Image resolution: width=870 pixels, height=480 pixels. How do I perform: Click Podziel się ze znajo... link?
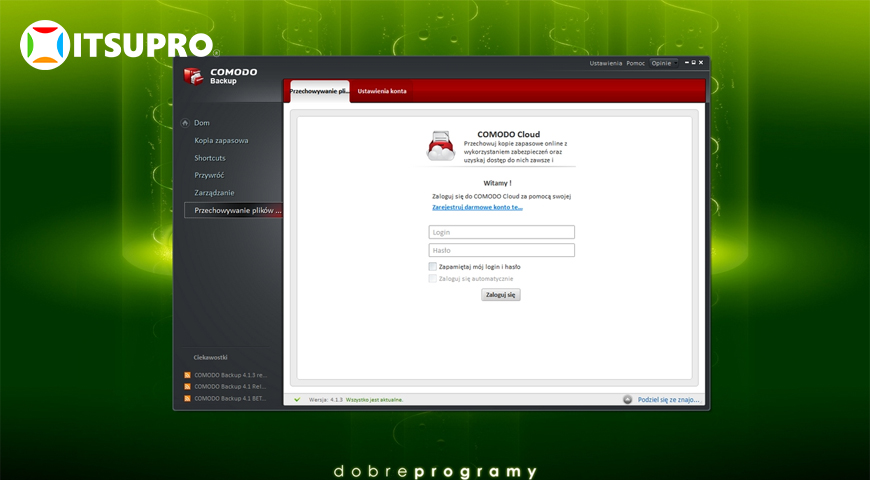coord(669,400)
